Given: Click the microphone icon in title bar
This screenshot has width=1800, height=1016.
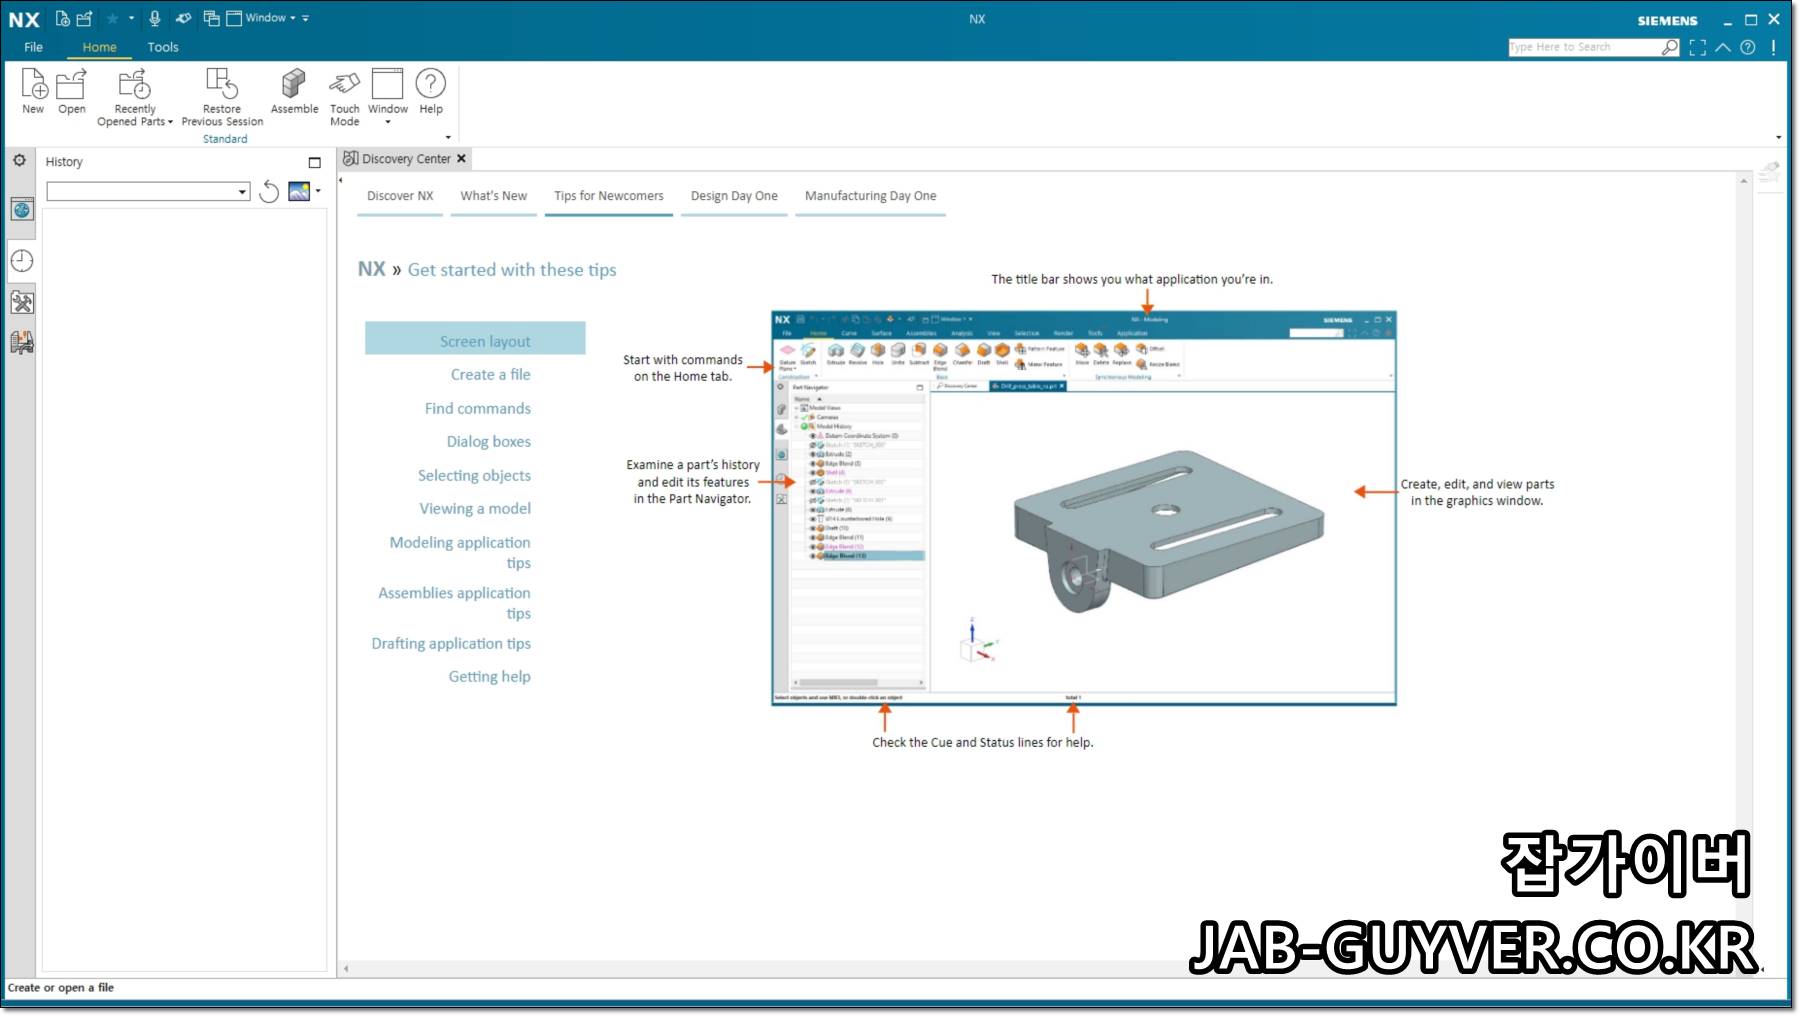Looking at the screenshot, I should pyautogui.click(x=155, y=18).
